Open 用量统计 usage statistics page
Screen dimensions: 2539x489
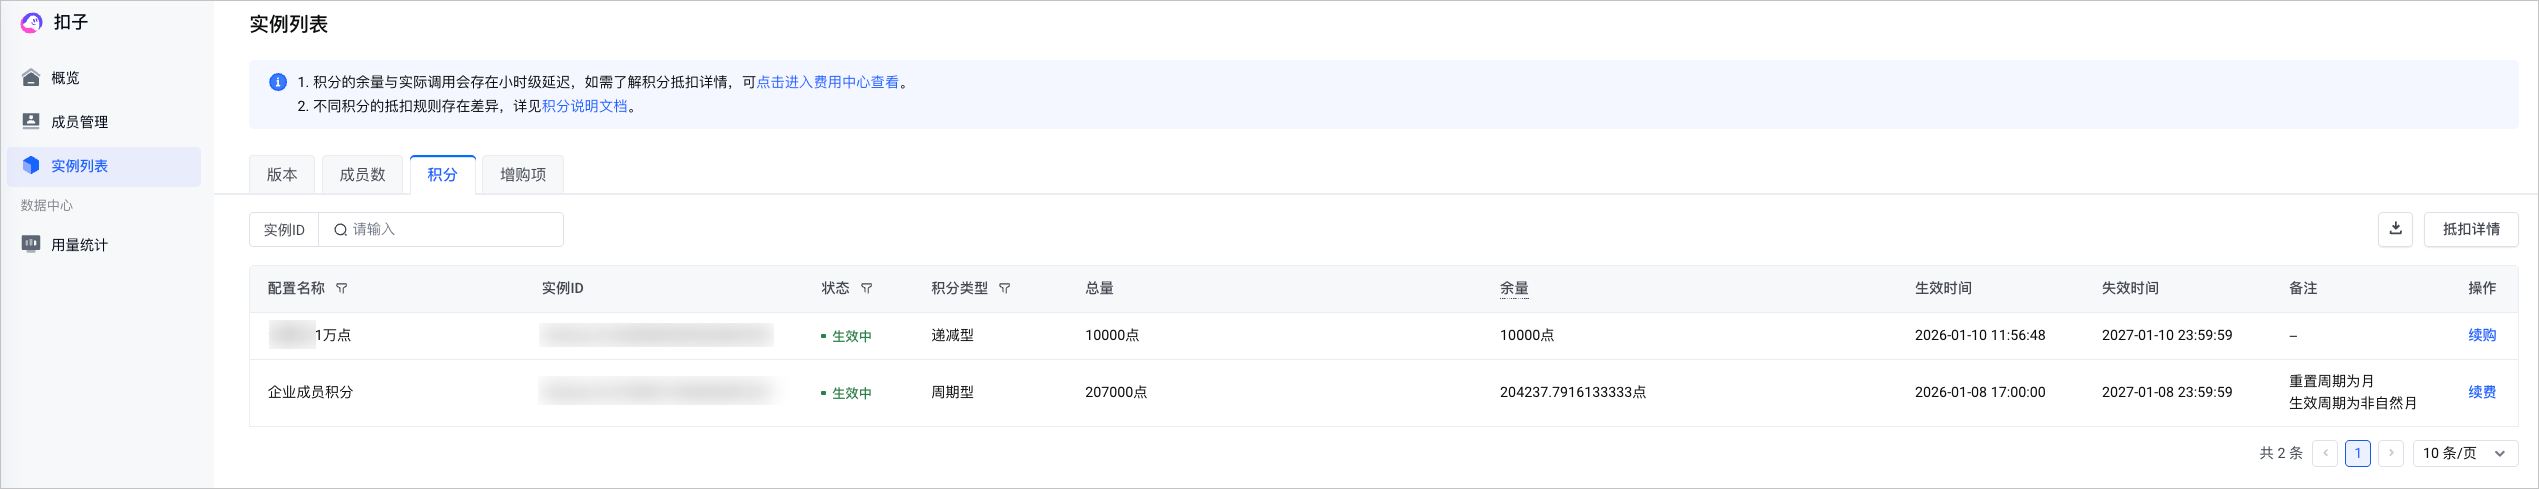click(x=79, y=245)
